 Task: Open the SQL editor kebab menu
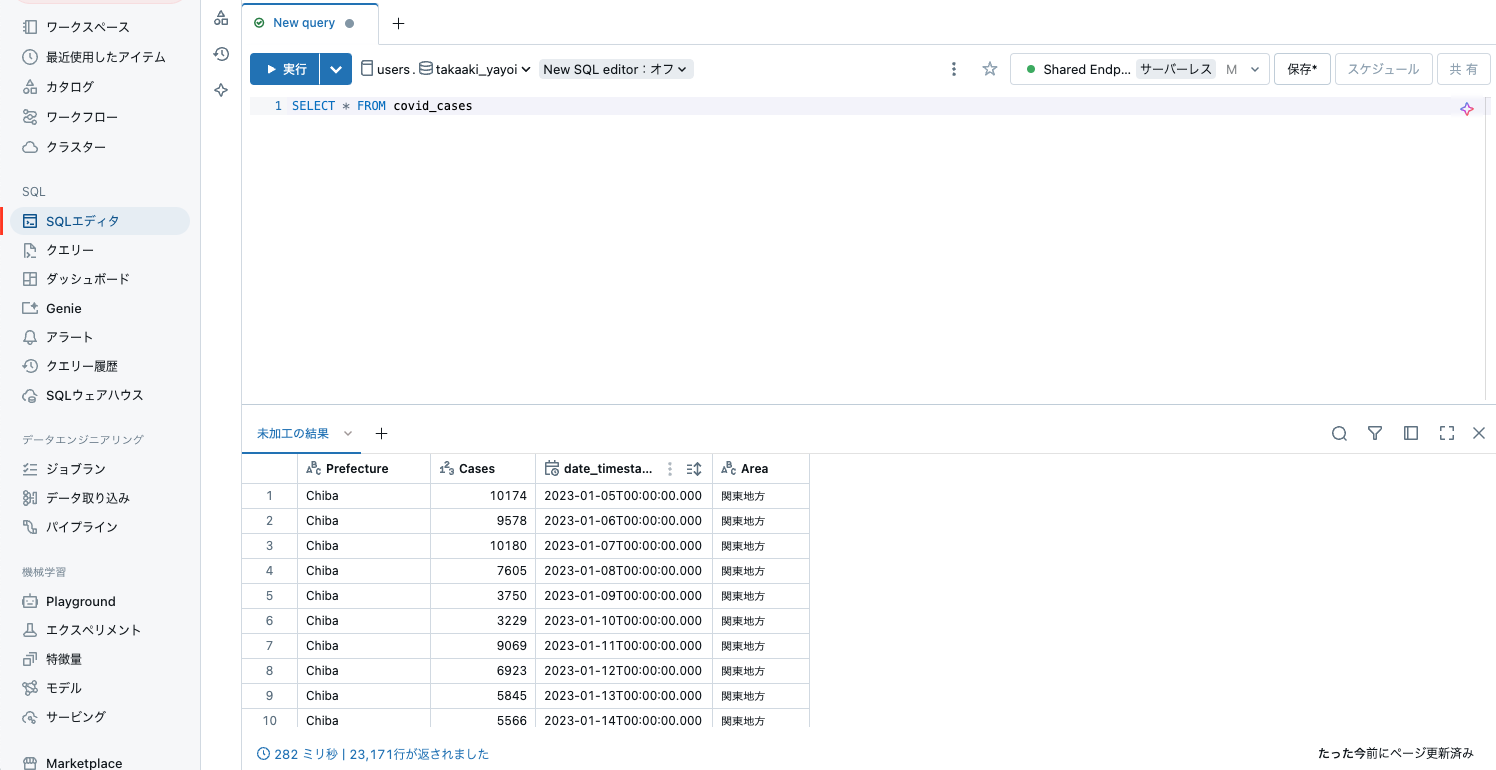(x=954, y=69)
